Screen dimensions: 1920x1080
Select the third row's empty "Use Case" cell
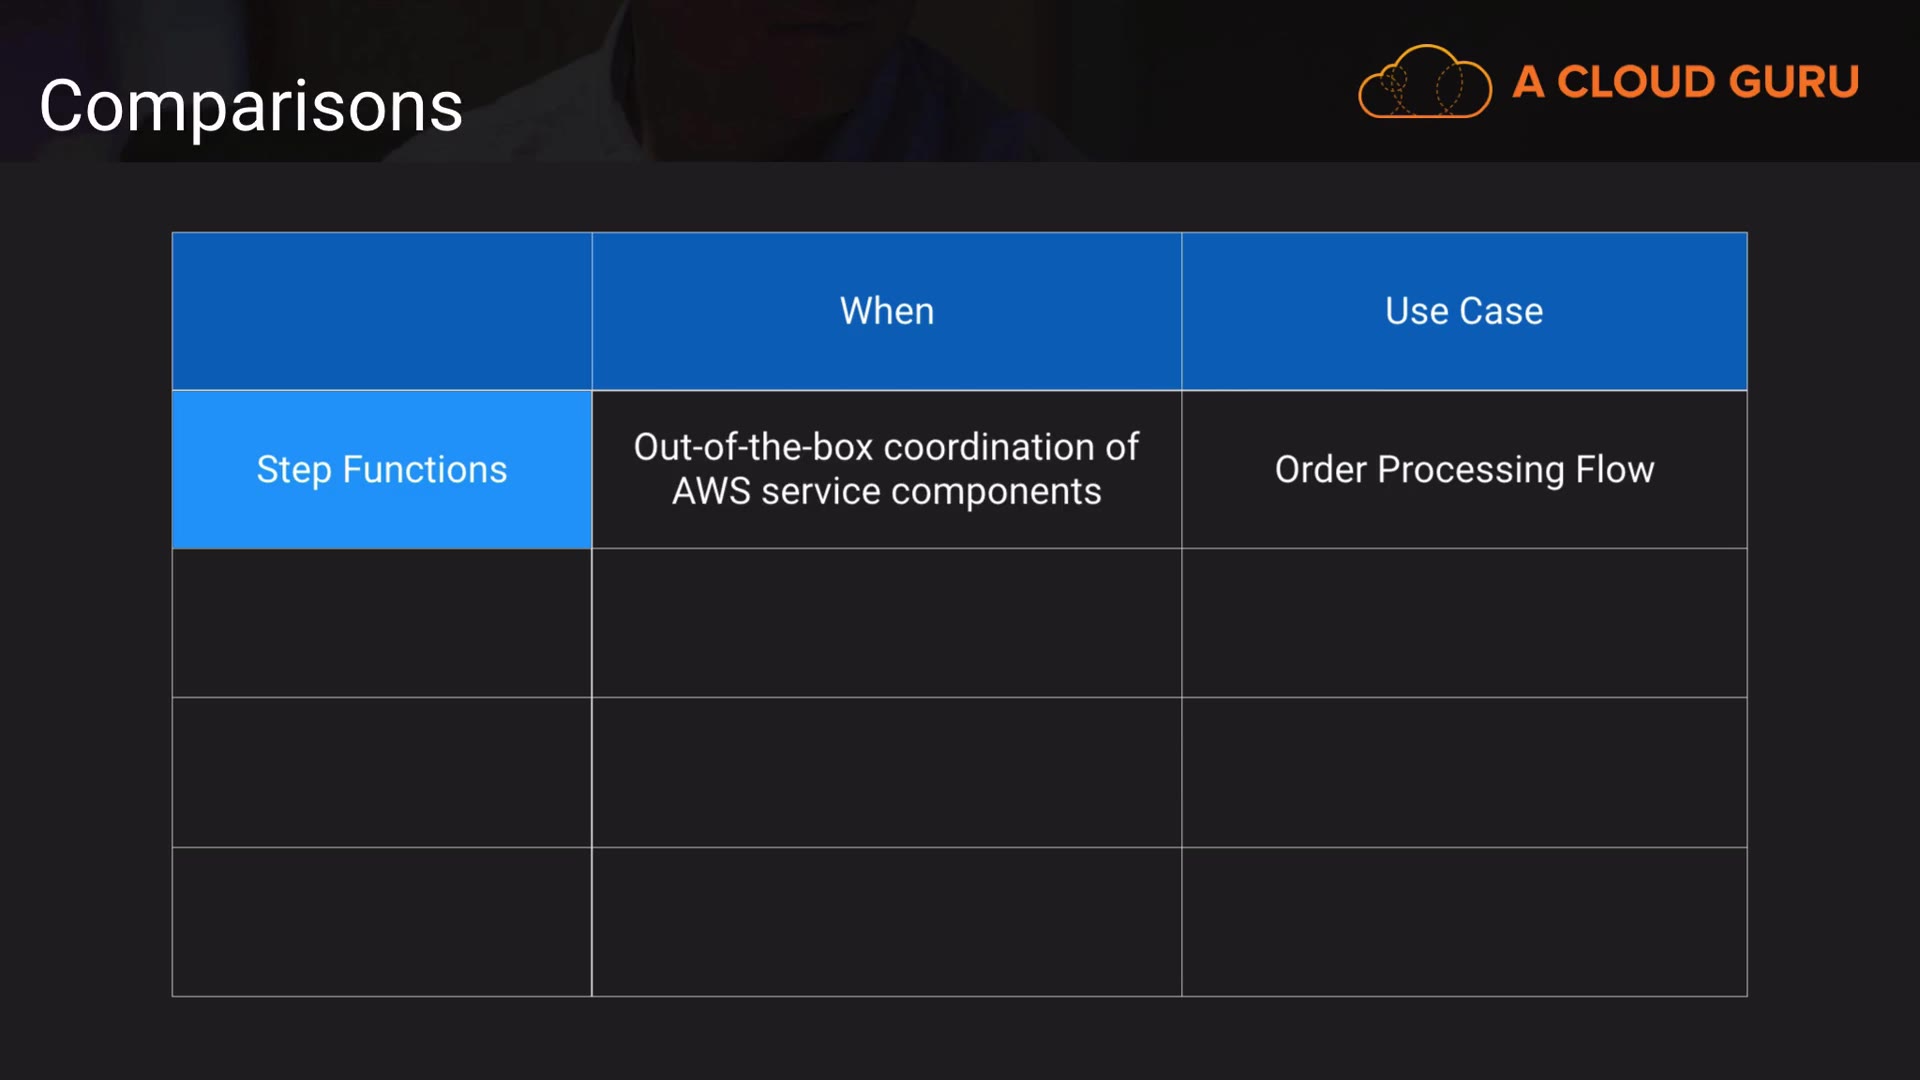coord(1463,772)
